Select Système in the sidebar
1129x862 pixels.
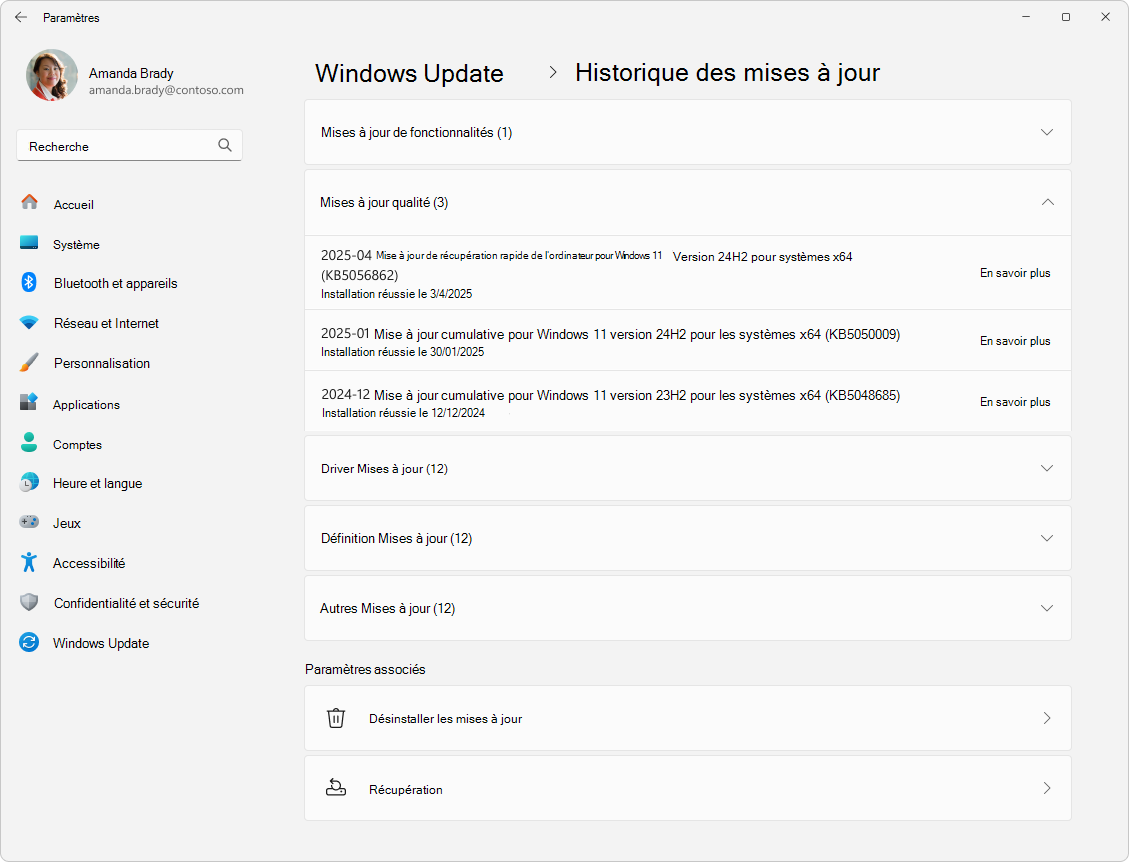pyautogui.click(x=76, y=245)
